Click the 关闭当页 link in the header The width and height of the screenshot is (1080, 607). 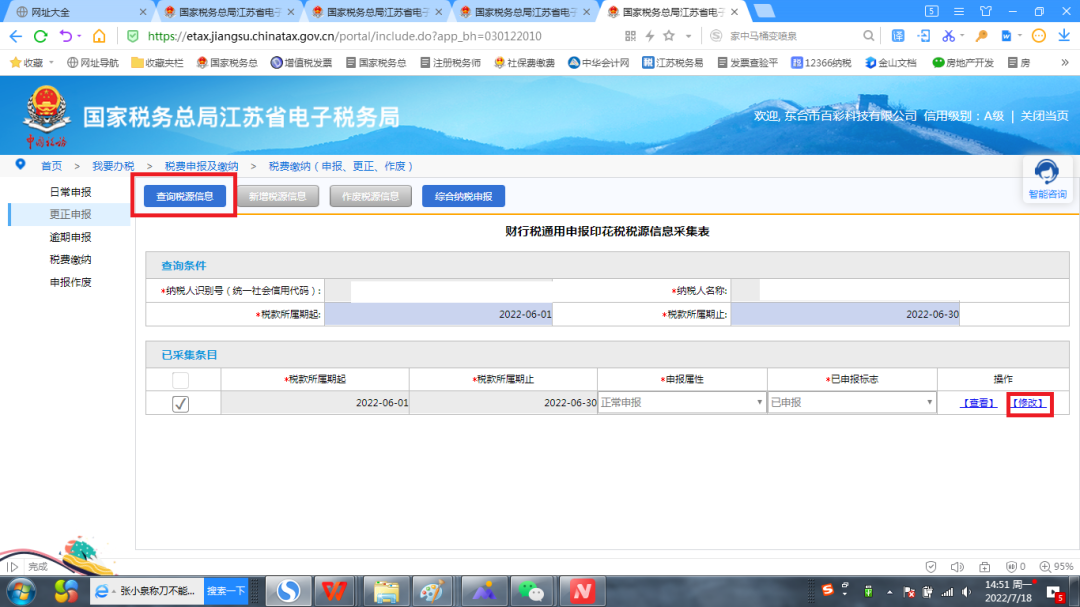coord(1044,116)
